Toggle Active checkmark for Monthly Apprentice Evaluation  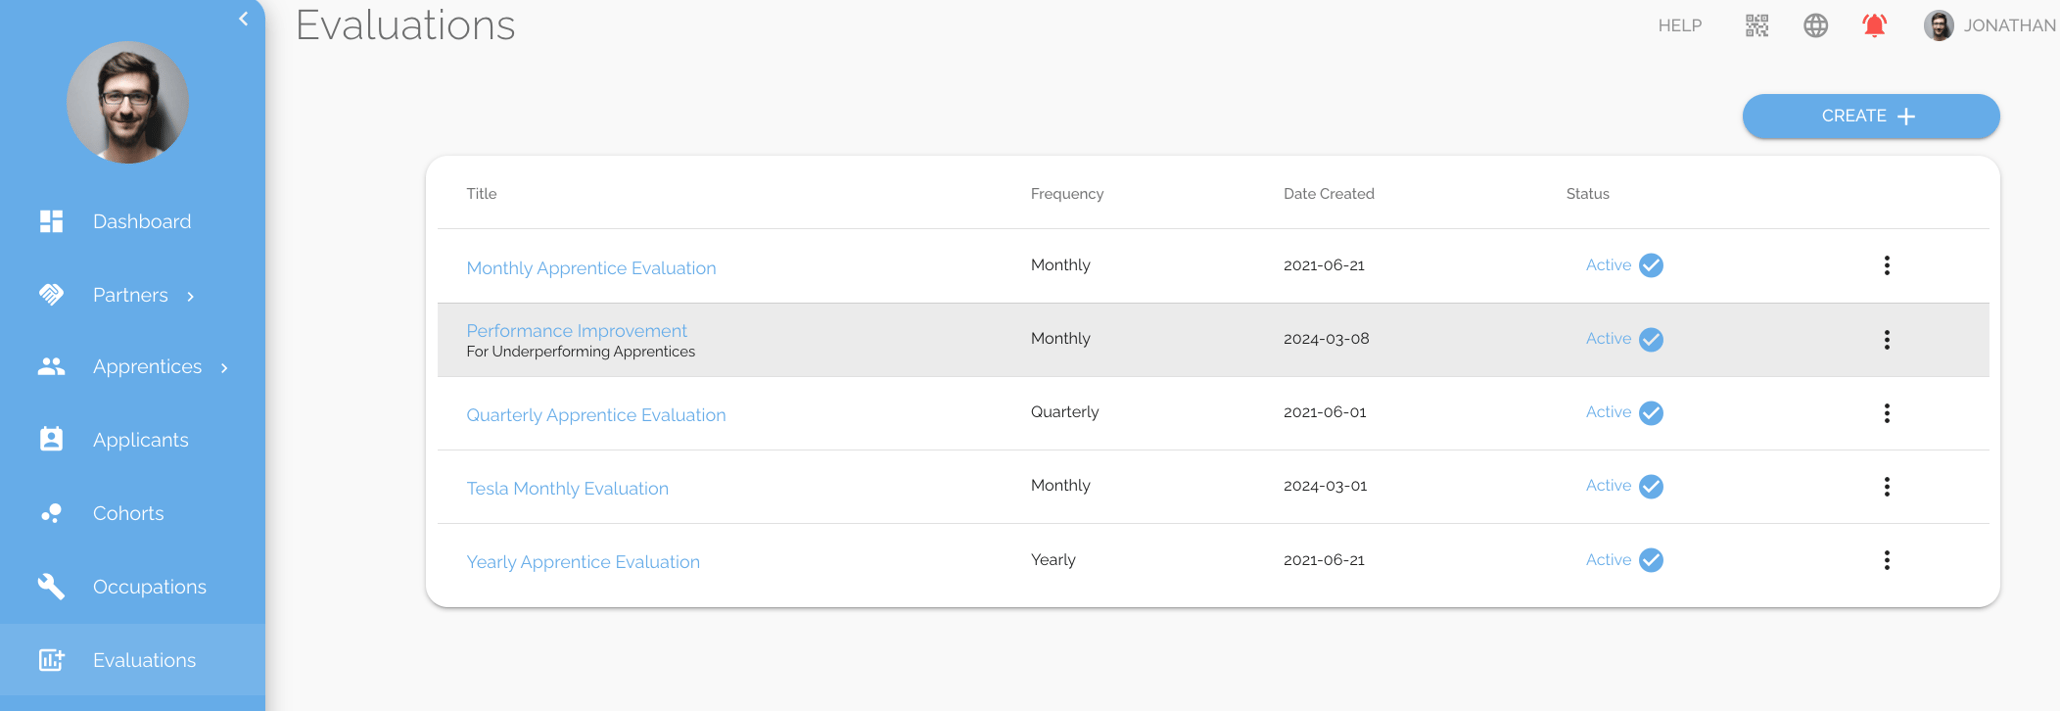coord(1651,265)
